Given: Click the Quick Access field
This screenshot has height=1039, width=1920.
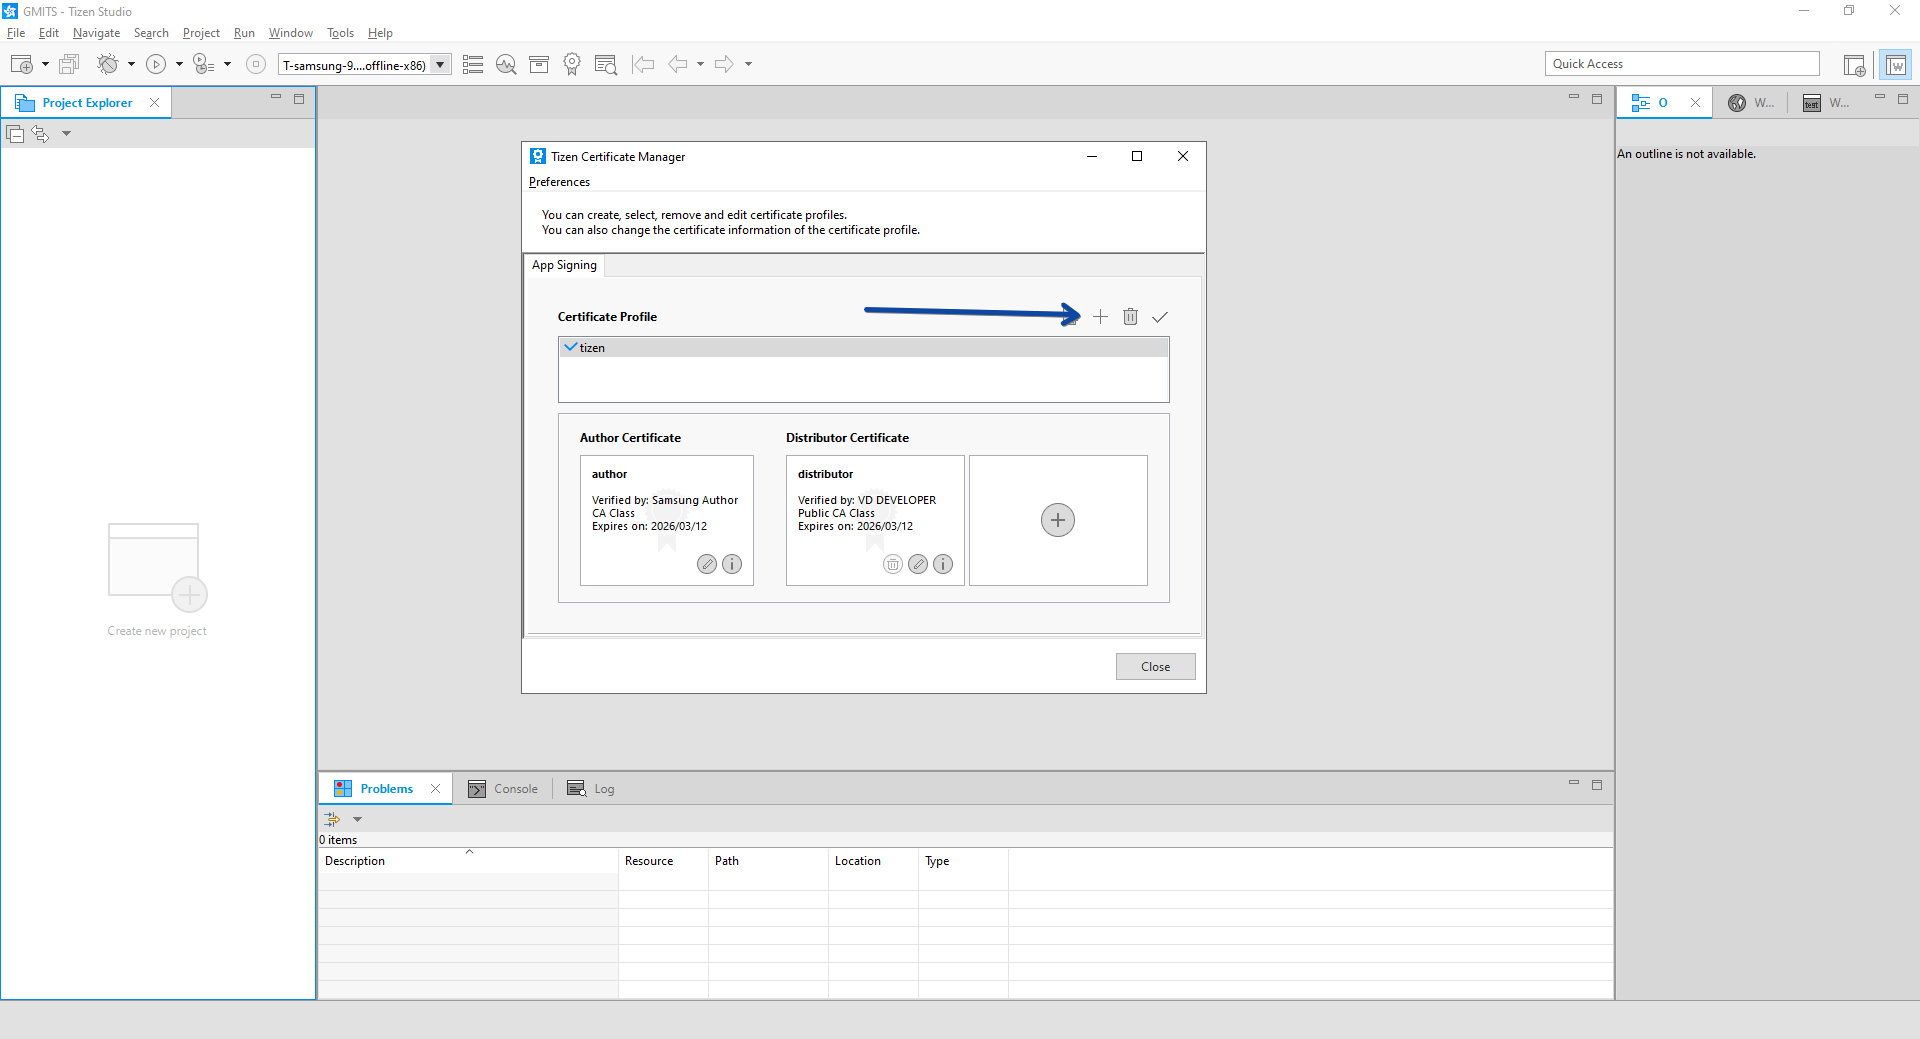Looking at the screenshot, I should [1682, 64].
